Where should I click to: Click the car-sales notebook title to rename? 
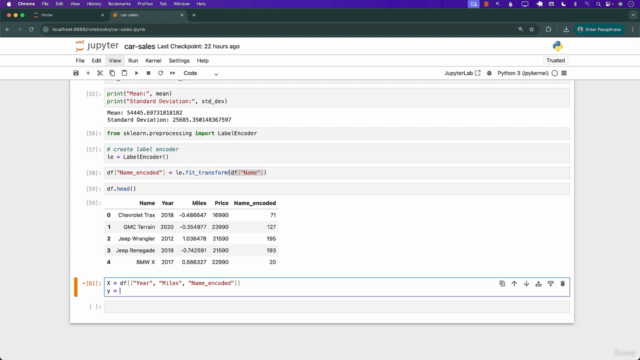(140, 47)
